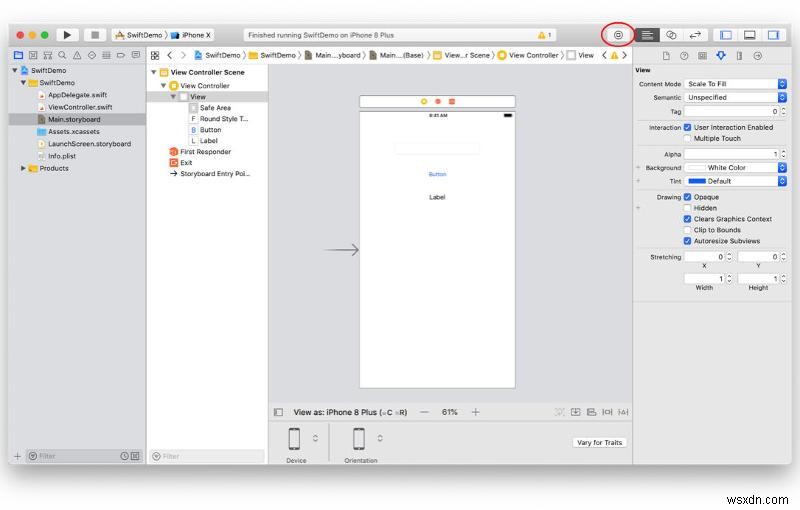Open the related items grid menu
Viewport: 800px width, 510px height.
pos(155,55)
